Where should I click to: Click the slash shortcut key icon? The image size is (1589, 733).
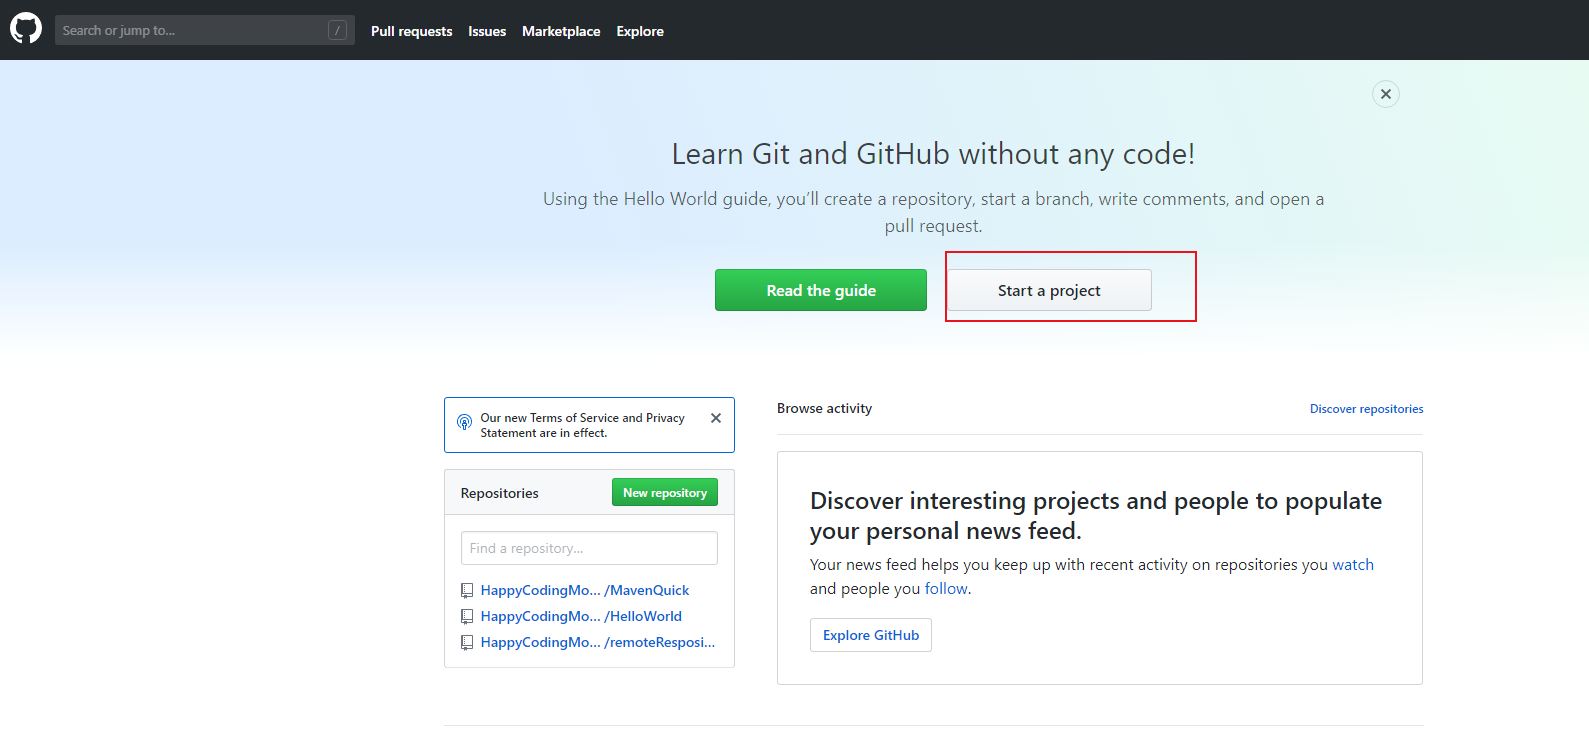click(338, 30)
